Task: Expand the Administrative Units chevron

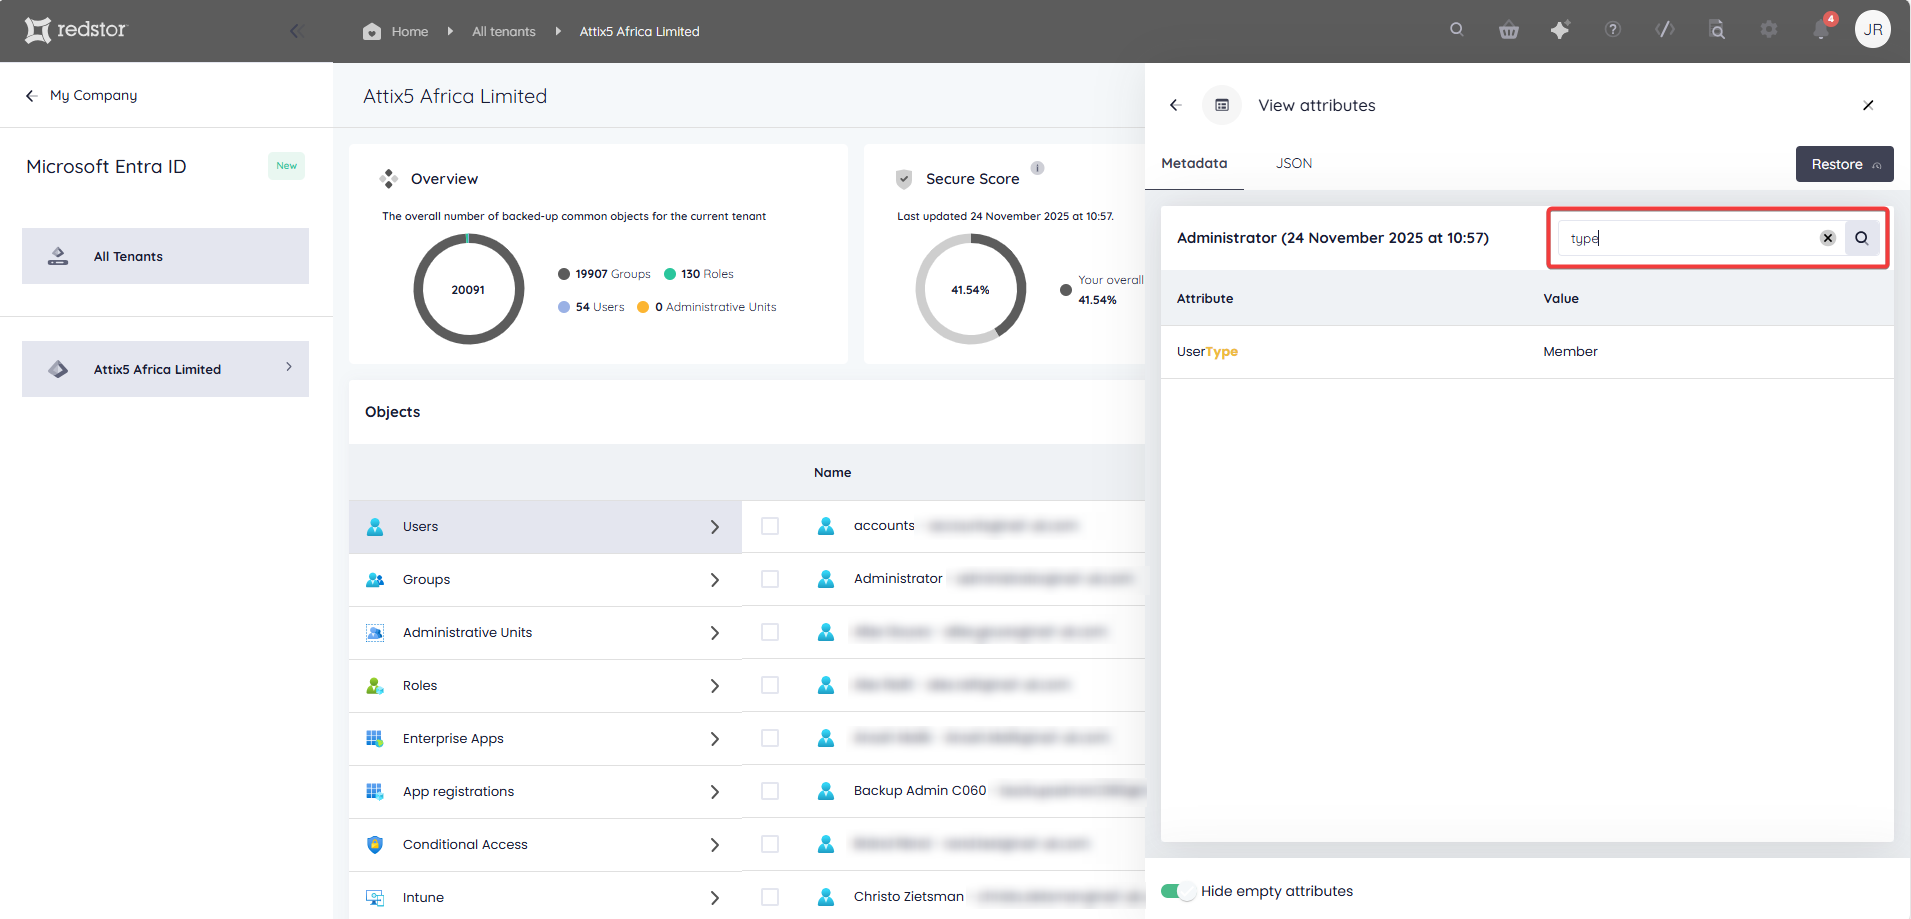Action: 715,633
